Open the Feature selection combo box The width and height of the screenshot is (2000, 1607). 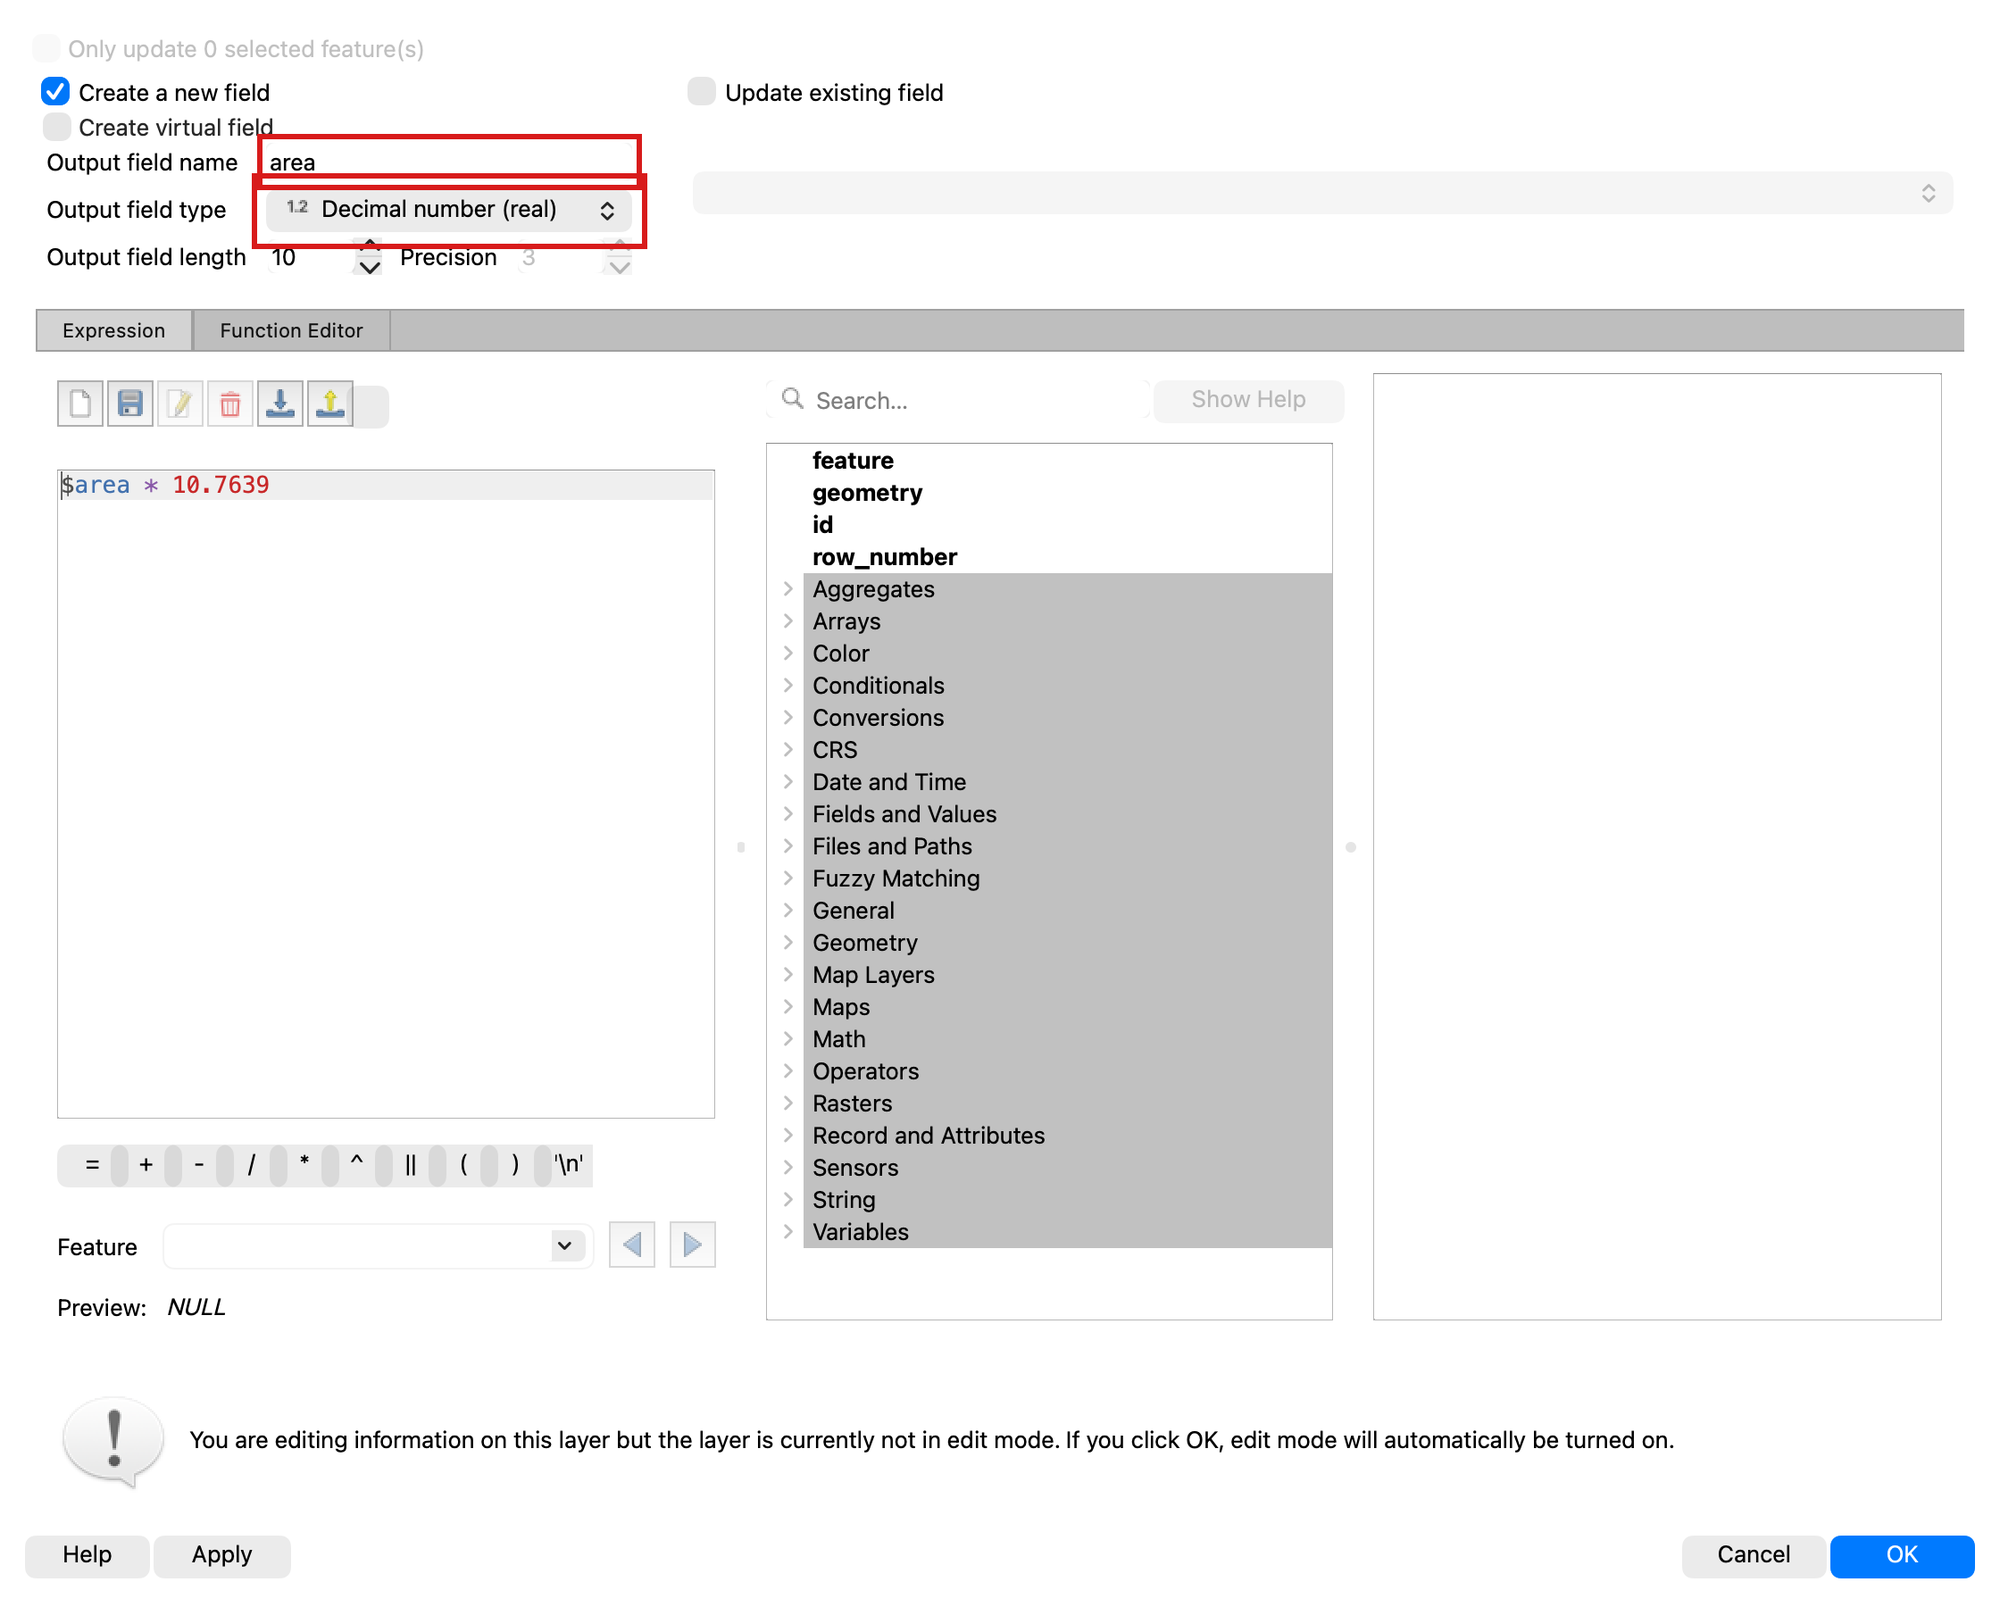pyautogui.click(x=378, y=1246)
